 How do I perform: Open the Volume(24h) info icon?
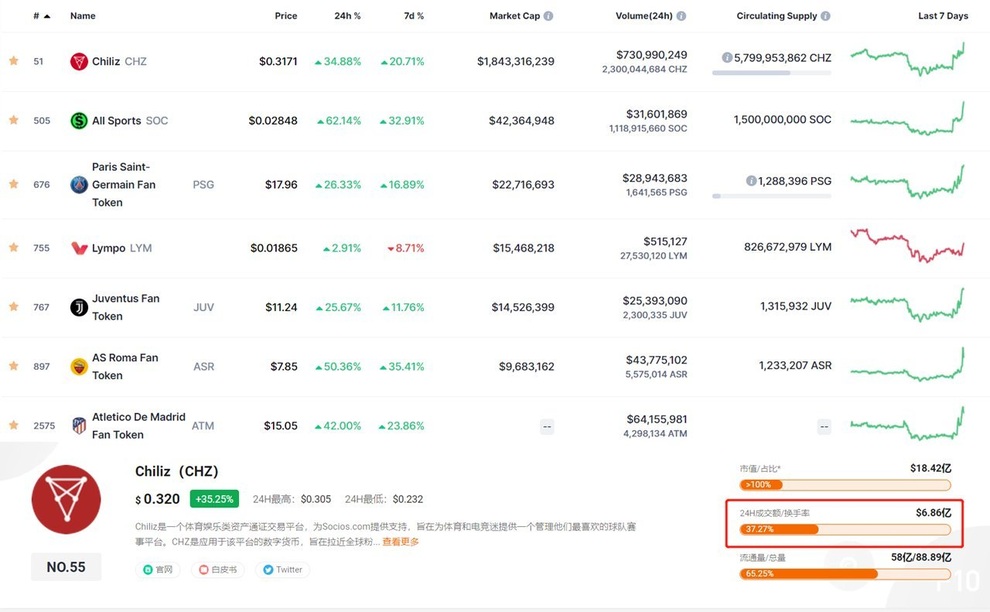pyautogui.click(x=681, y=16)
